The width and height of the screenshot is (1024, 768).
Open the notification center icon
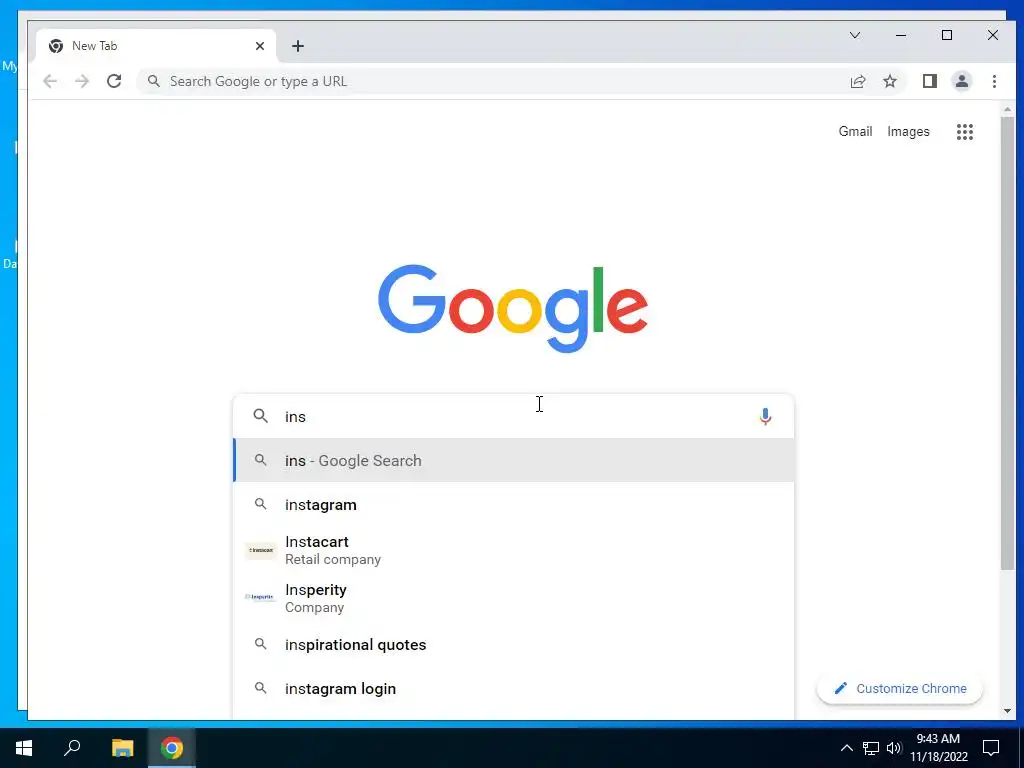[991, 748]
